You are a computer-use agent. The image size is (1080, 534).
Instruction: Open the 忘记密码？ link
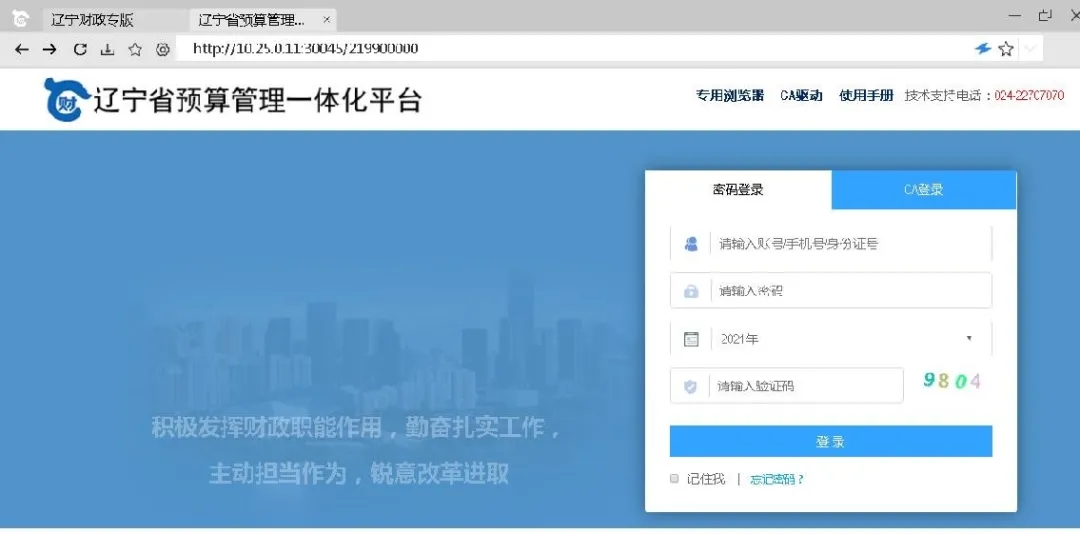click(x=777, y=479)
